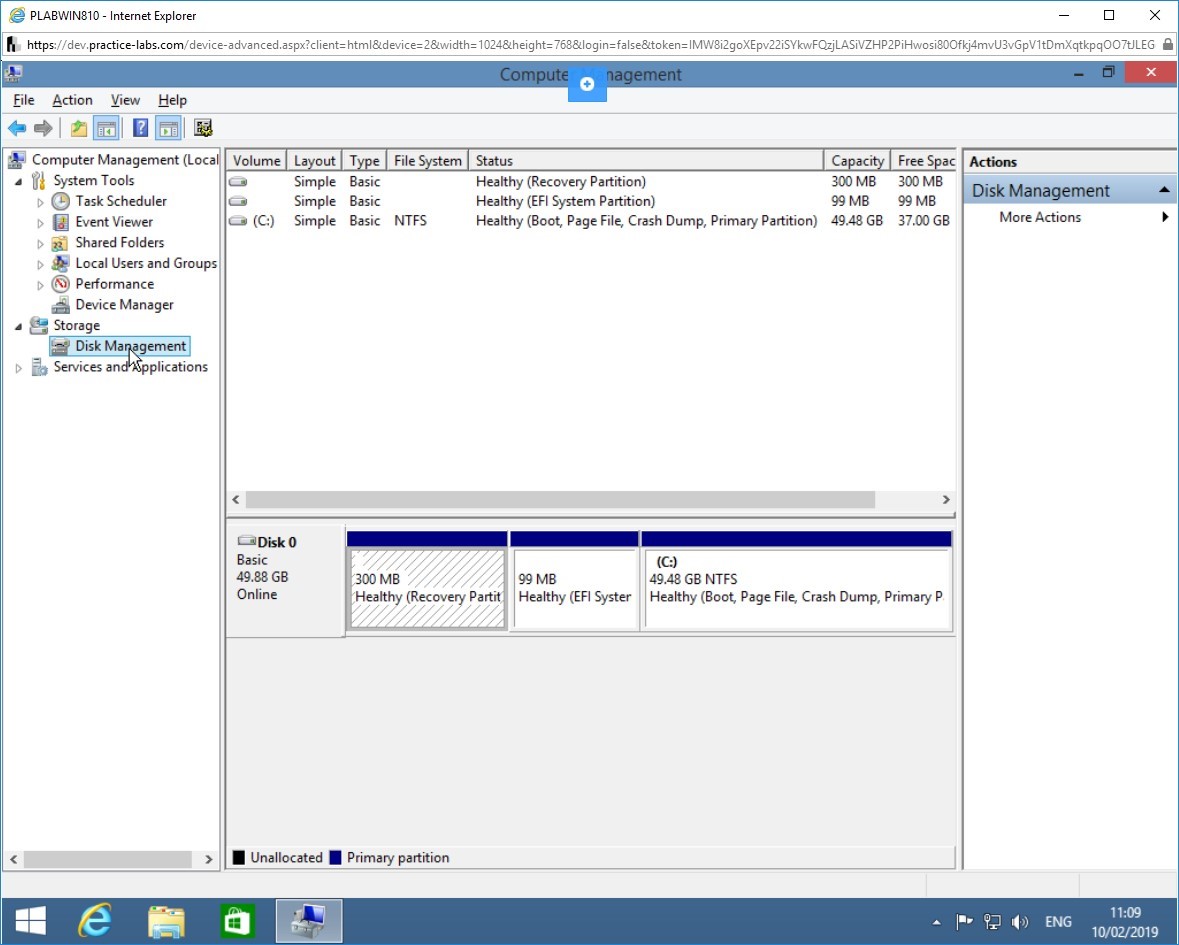
Task: Collapse the System Tools tree node
Action: click(x=19, y=181)
